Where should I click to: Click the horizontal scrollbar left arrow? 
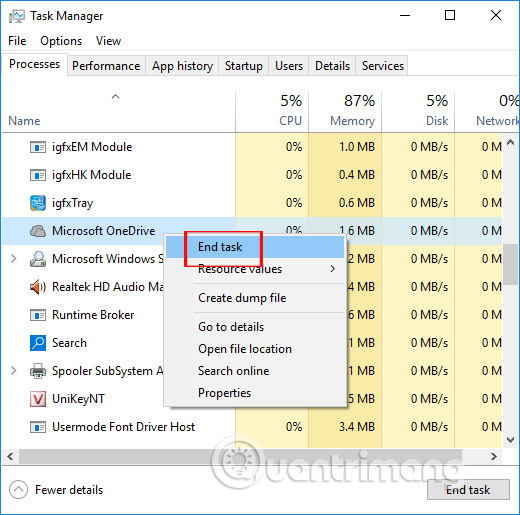10,456
